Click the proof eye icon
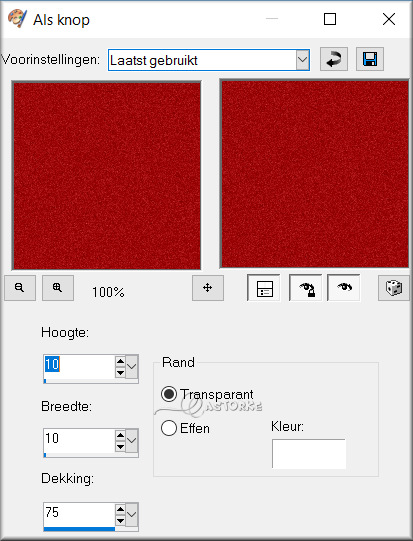Screen dimensions: 413x541 344,288
